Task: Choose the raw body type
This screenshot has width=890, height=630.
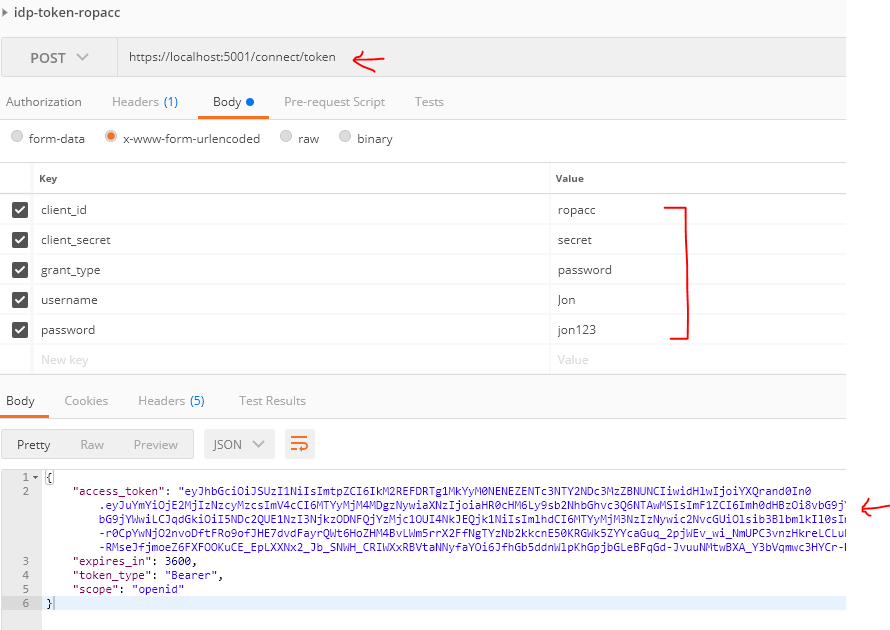Action: (x=287, y=138)
